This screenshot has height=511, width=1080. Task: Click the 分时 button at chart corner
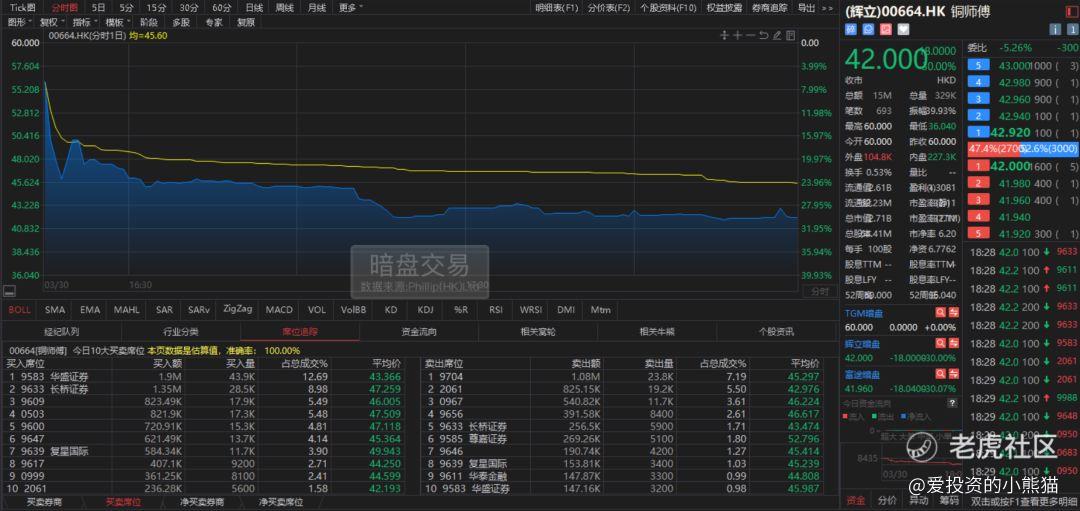tap(820, 291)
